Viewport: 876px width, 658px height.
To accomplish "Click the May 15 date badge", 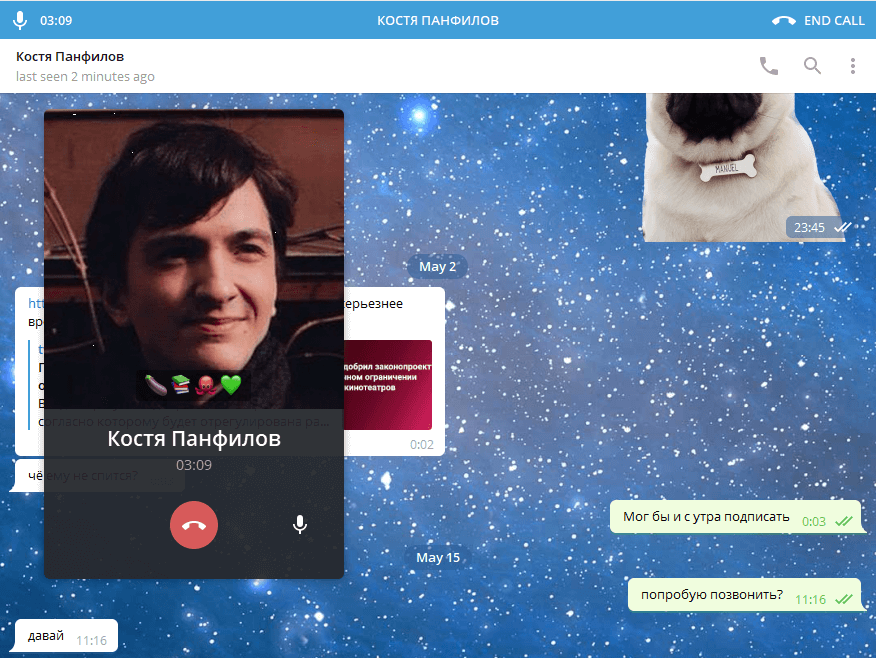I will 437,557.
